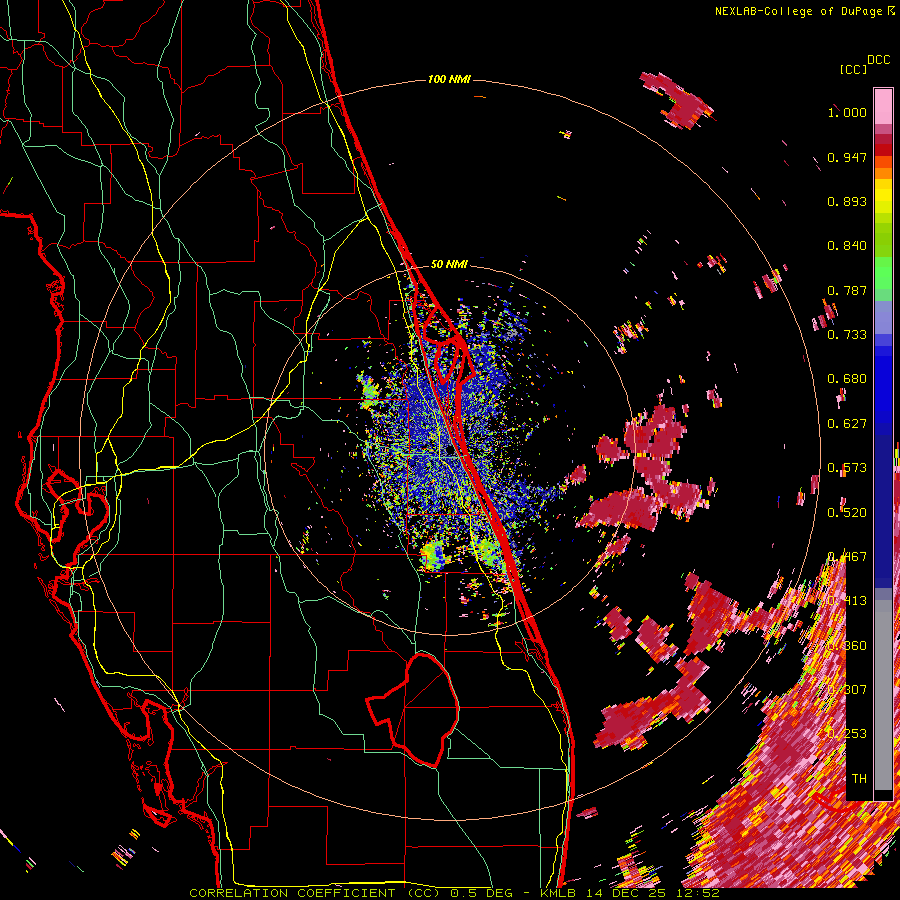The height and width of the screenshot is (900, 900).
Task: Click the KMLB station identifier in the caption
Action: (557, 893)
